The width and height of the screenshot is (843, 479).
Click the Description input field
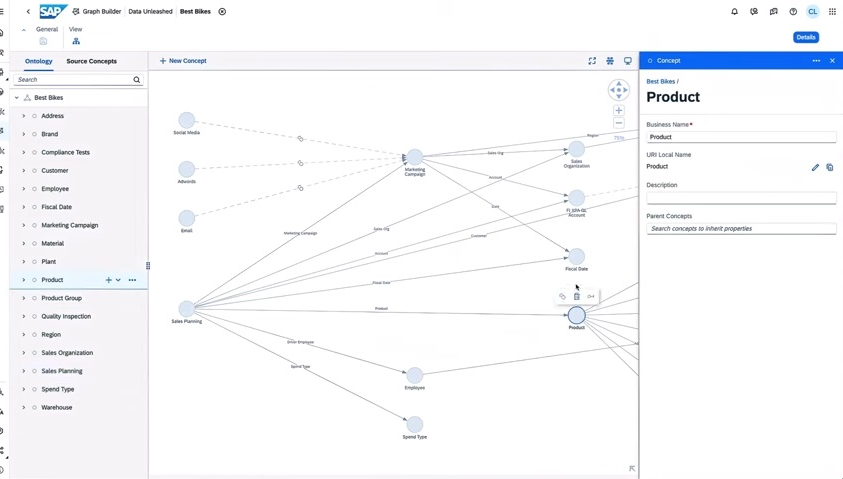point(741,198)
